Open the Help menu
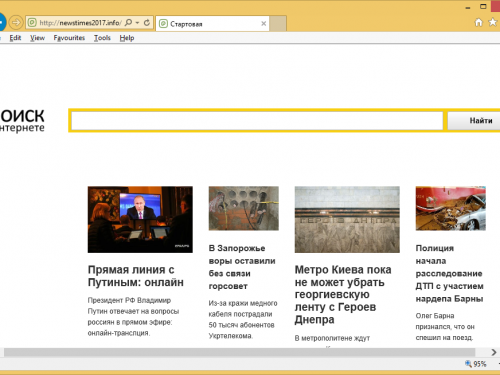The width and height of the screenshot is (500, 375). coord(127,38)
